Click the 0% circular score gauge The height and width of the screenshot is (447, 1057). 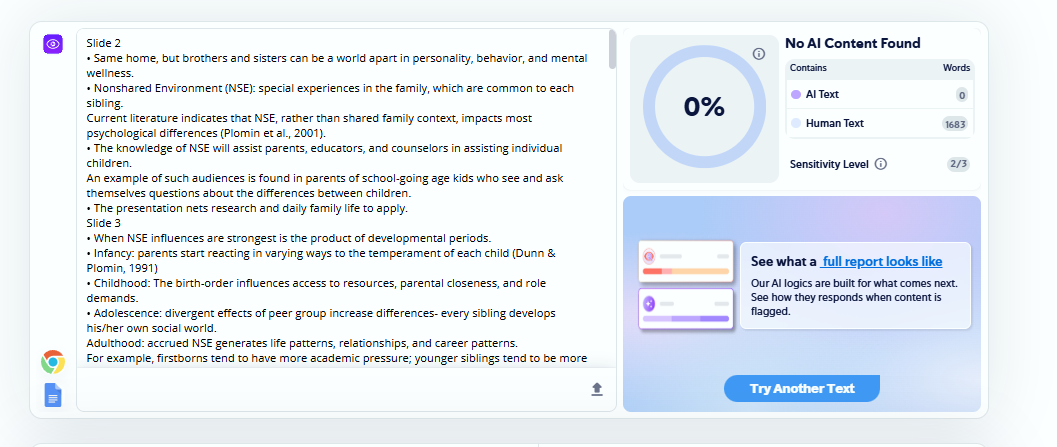point(704,107)
